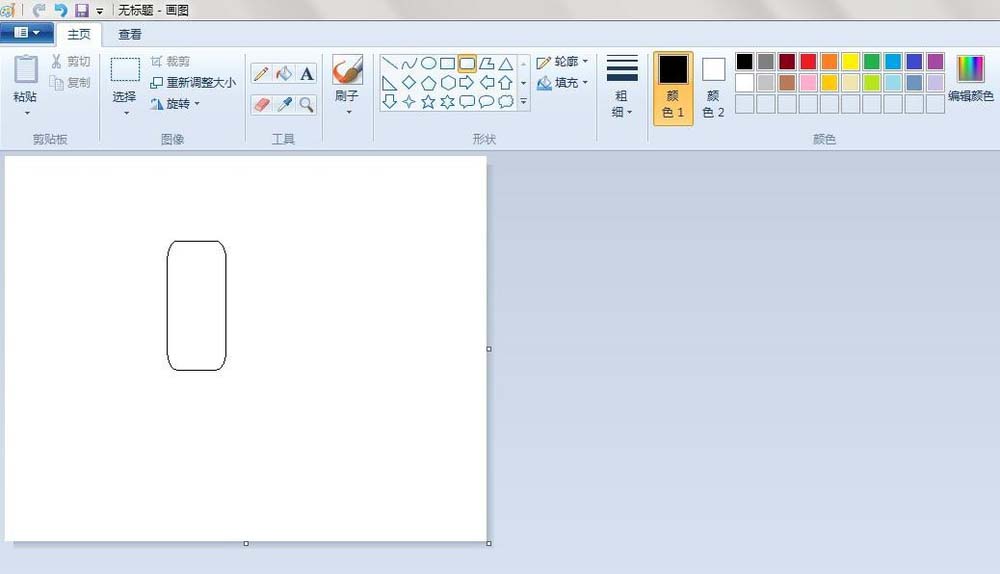This screenshot has width=1000, height=574.
Task: Click the Redo arrow in title bar
Action: pos(39,10)
